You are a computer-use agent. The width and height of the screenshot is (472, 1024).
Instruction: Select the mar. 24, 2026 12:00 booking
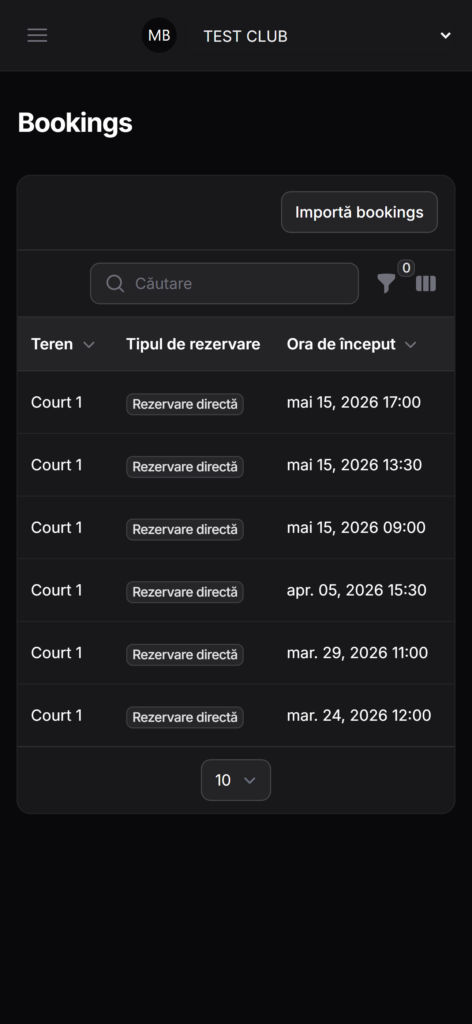[x=236, y=716]
